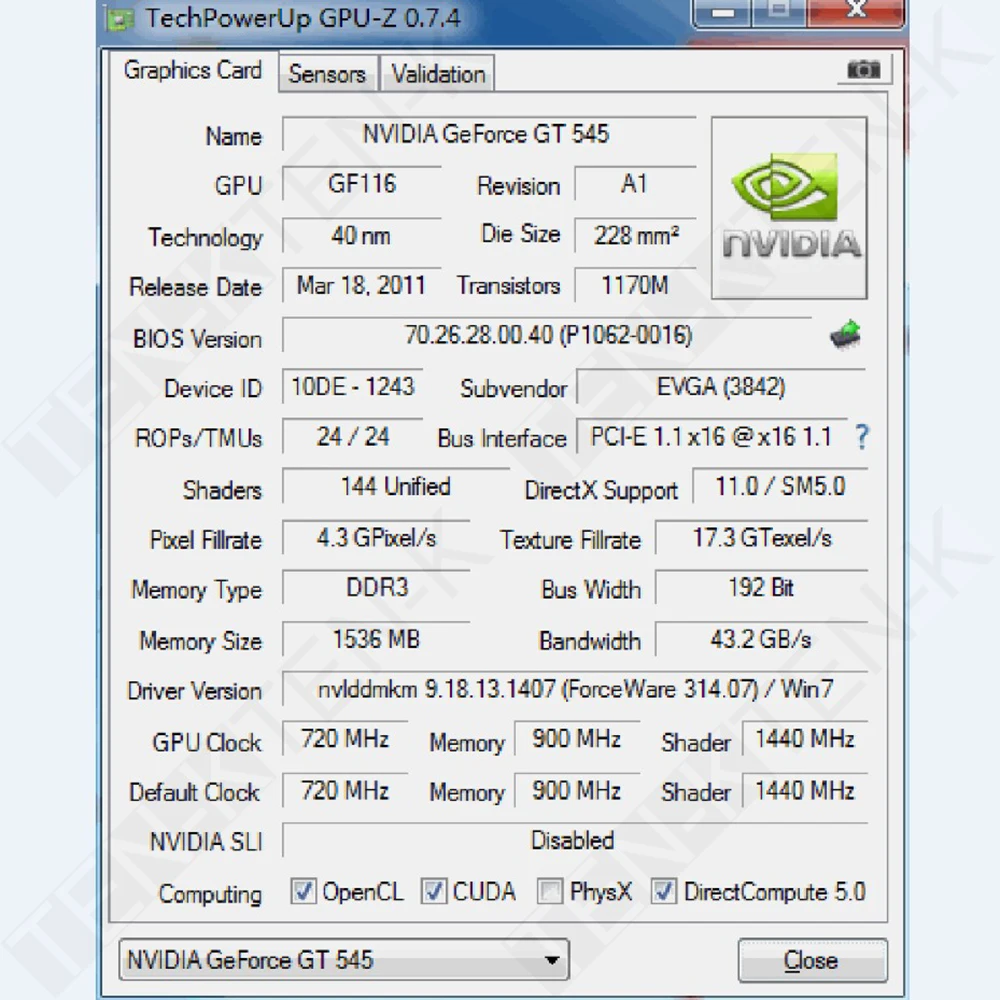Click the Memory Type value DDR3
The width and height of the screenshot is (1000, 1000).
376,587
